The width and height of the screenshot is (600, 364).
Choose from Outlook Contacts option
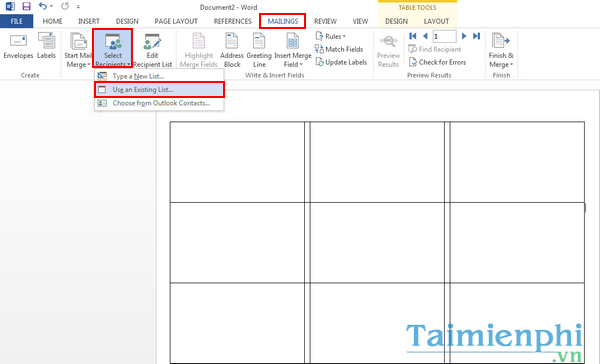159,103
